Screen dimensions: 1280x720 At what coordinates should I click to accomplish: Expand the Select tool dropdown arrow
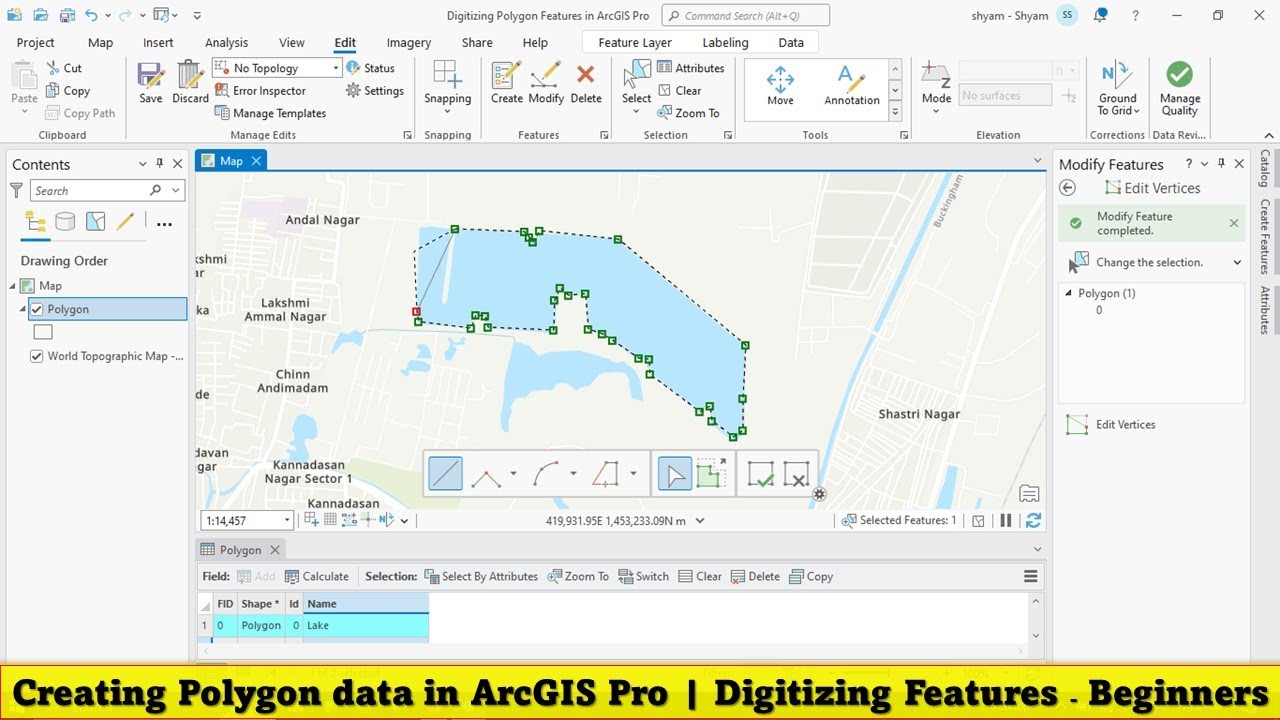[x=636, y=112]
